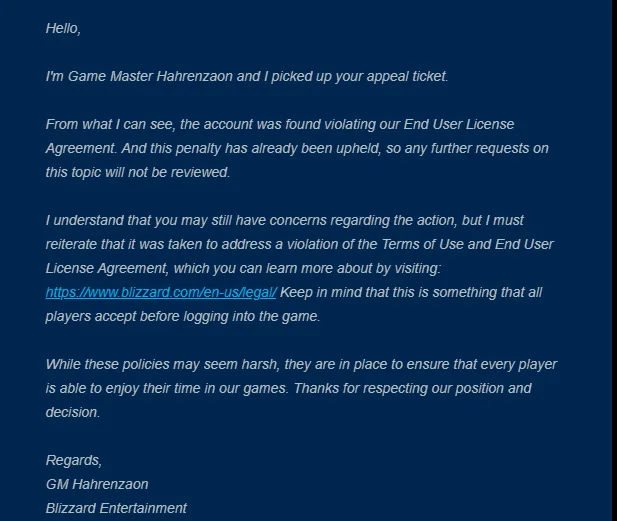The height and width of the screenshot is (521, 617).
Task: Click the "Hello," greeting text
Action: (63, 28)
